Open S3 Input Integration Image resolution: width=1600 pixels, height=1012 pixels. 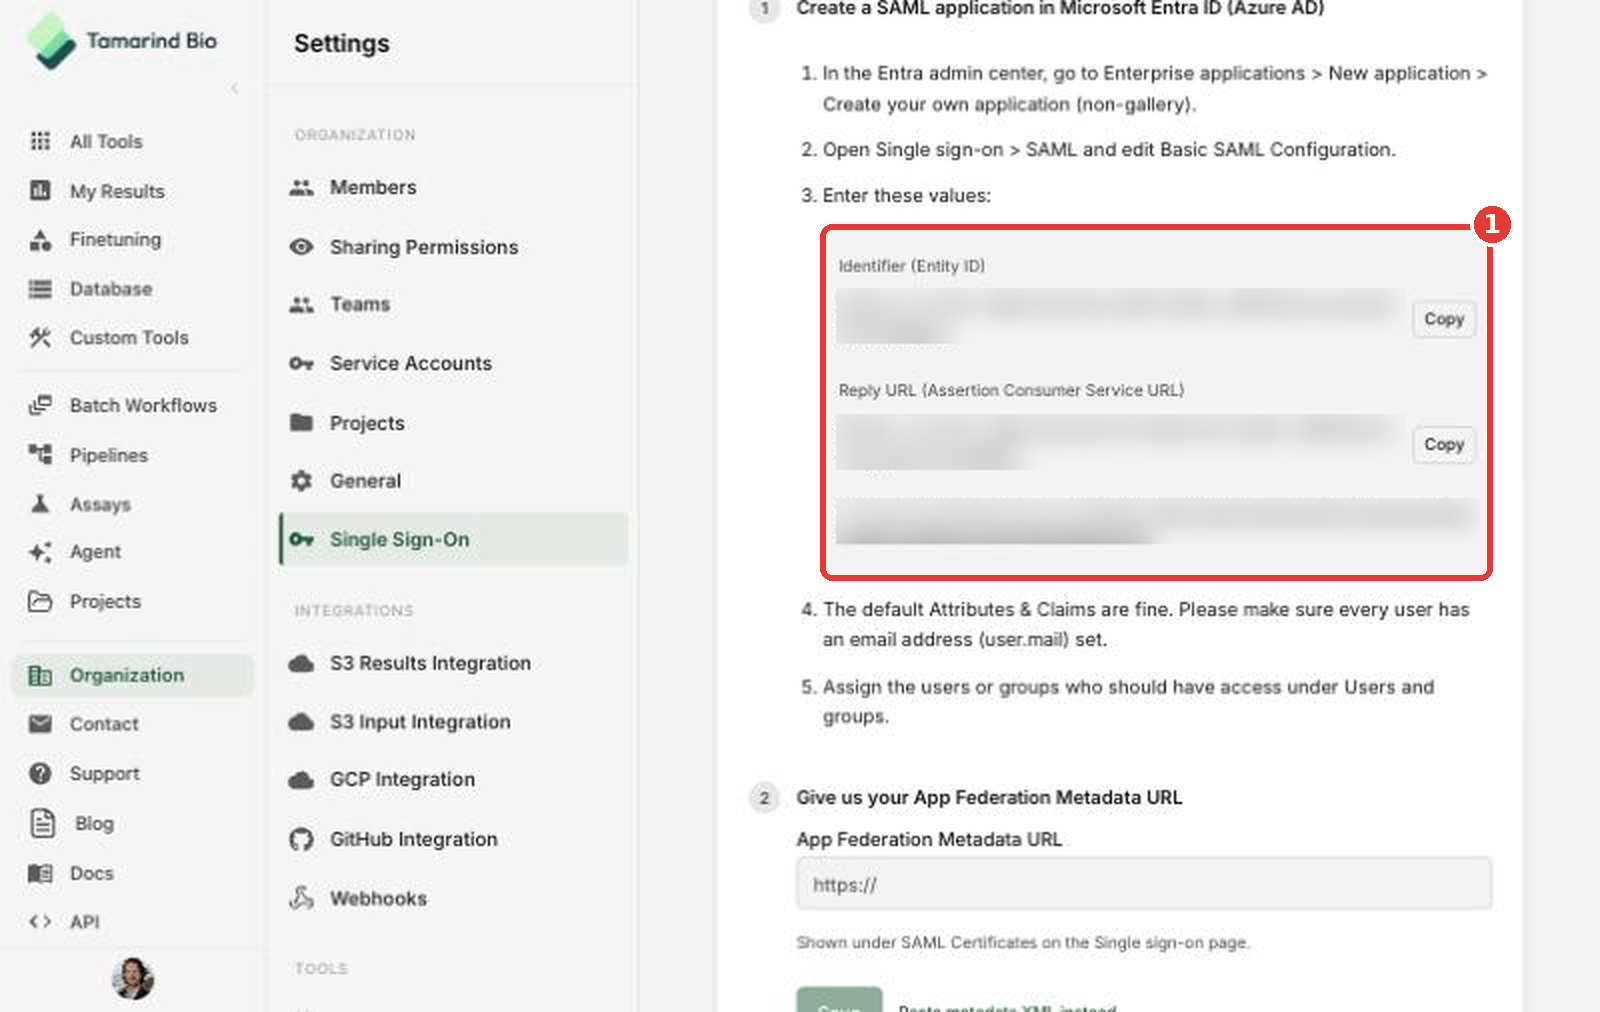(420, 722)
